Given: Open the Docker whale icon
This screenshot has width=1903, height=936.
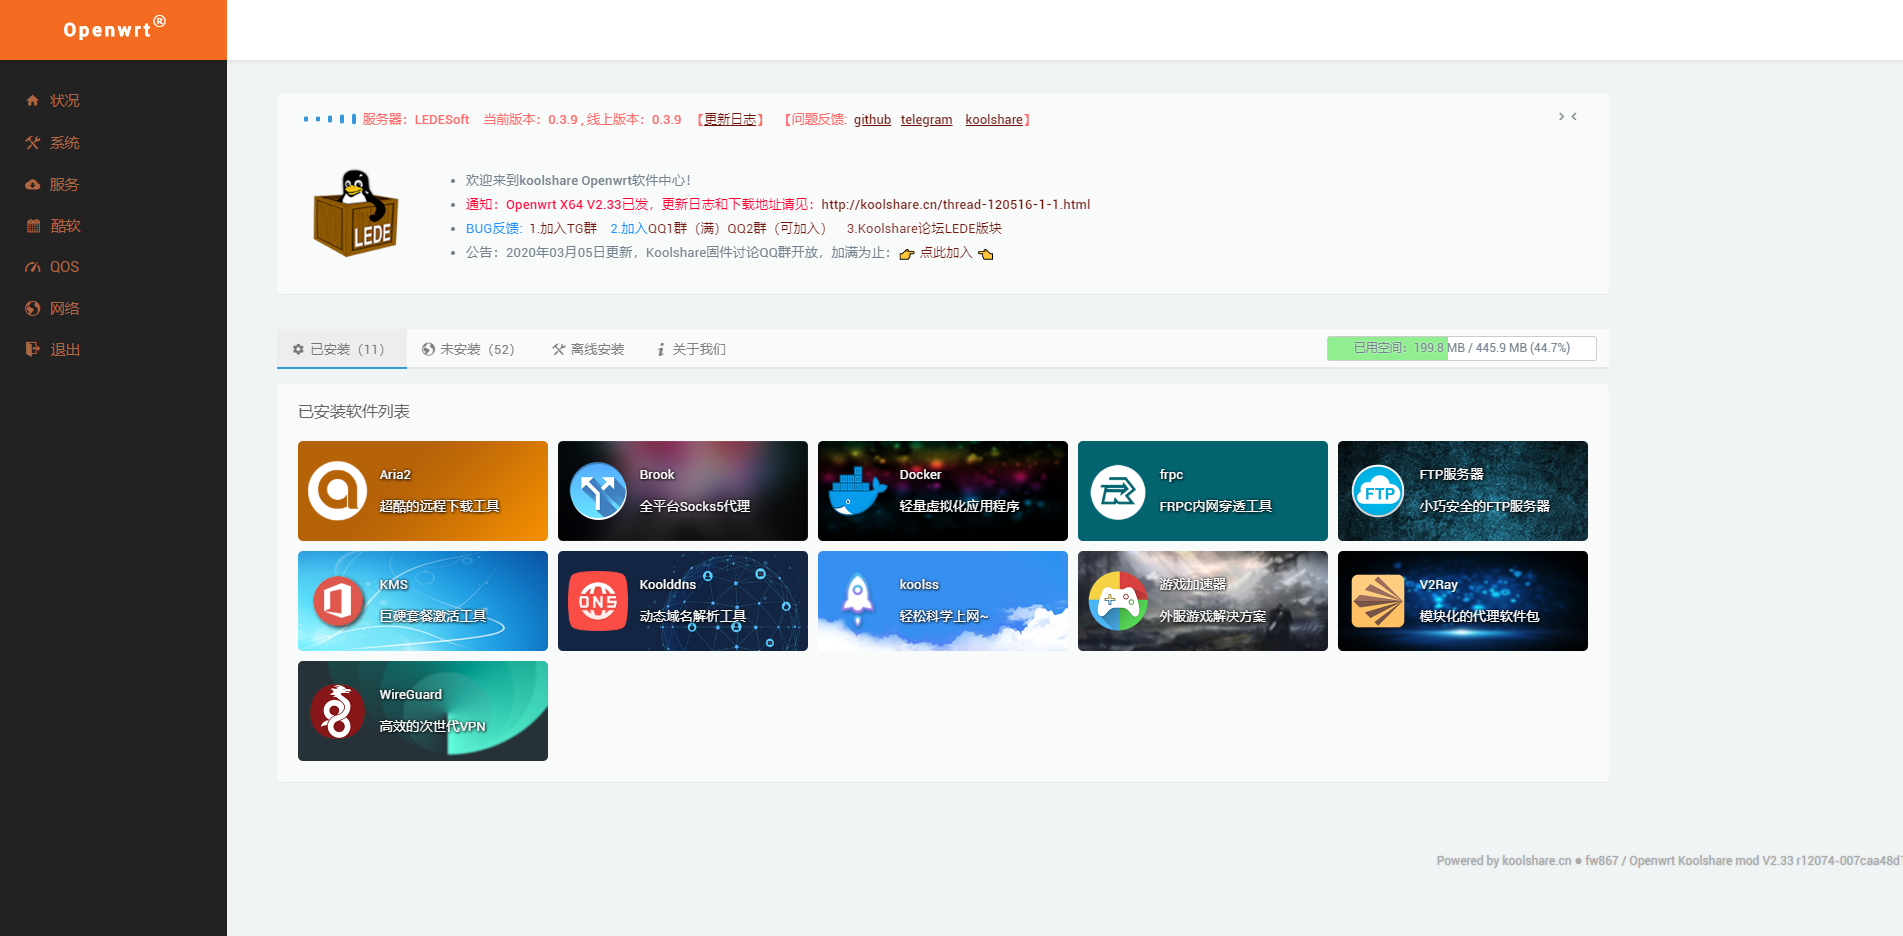Looking at the screenshot, I should click(x=857, y=491).
